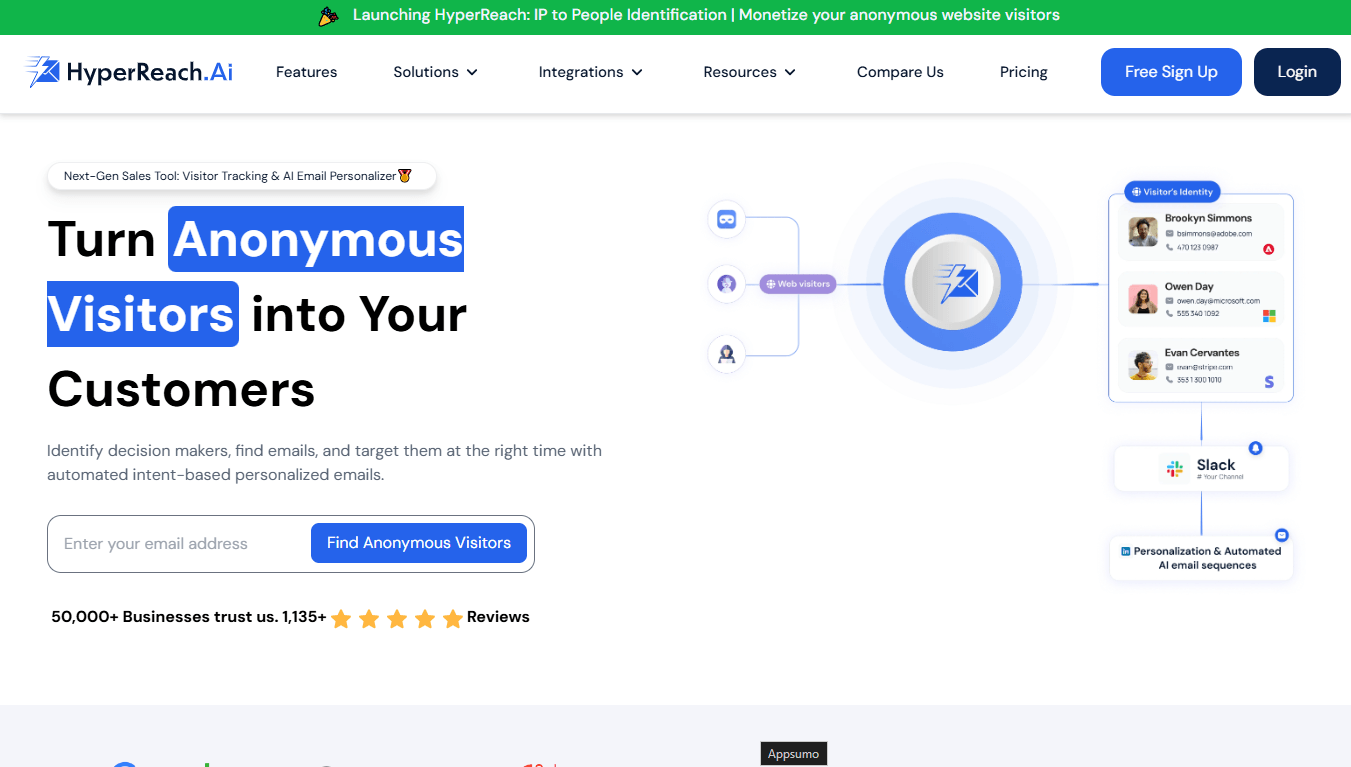The width and height of the screenshot is (1351, 767).
Task: Click Brookyn Simmons avatar photo
Action: pyautogui.click(x=1143, y=232)
